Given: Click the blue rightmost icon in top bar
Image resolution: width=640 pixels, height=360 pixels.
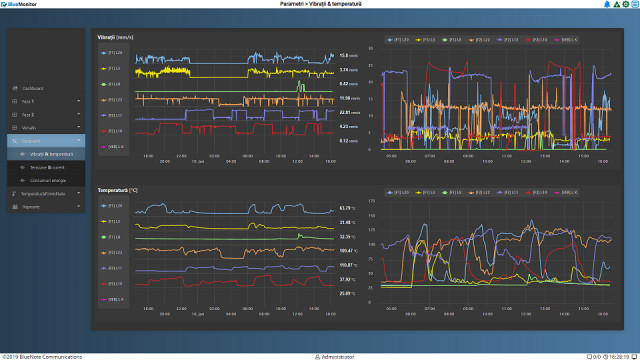Looking at the screenshot, I should 635,4.
